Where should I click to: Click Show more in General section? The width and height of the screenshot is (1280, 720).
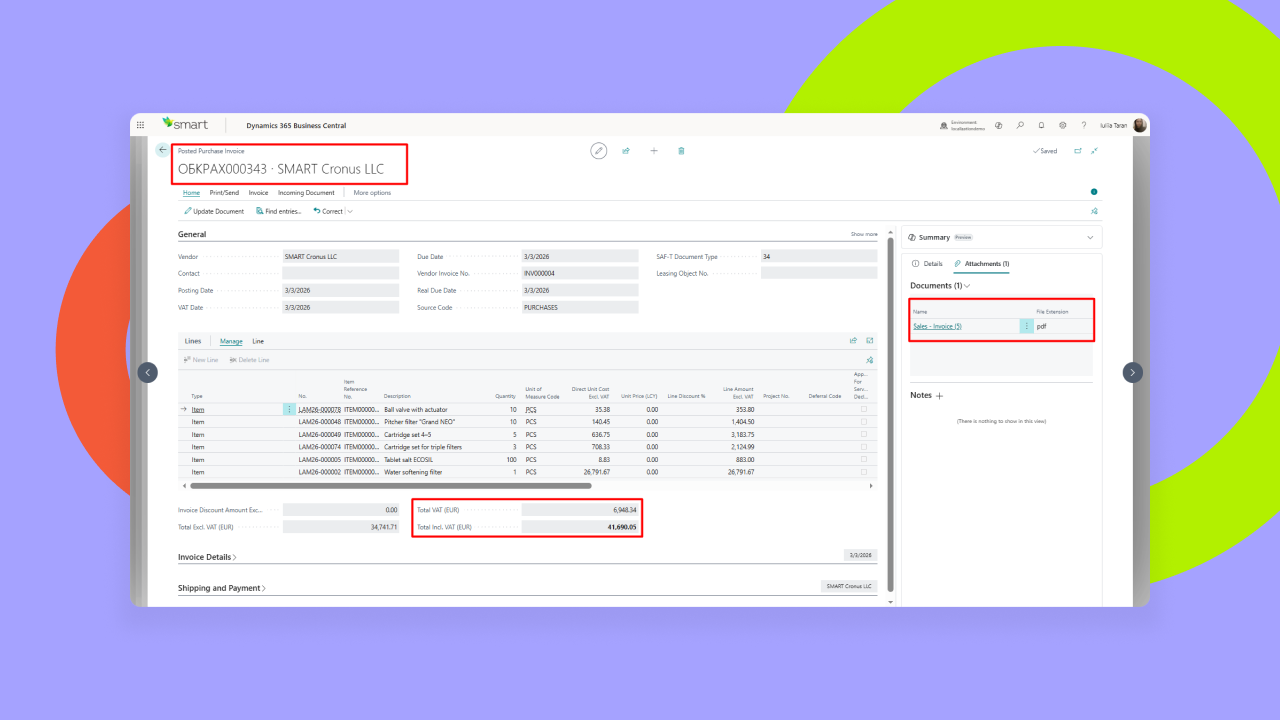[864, 234]
